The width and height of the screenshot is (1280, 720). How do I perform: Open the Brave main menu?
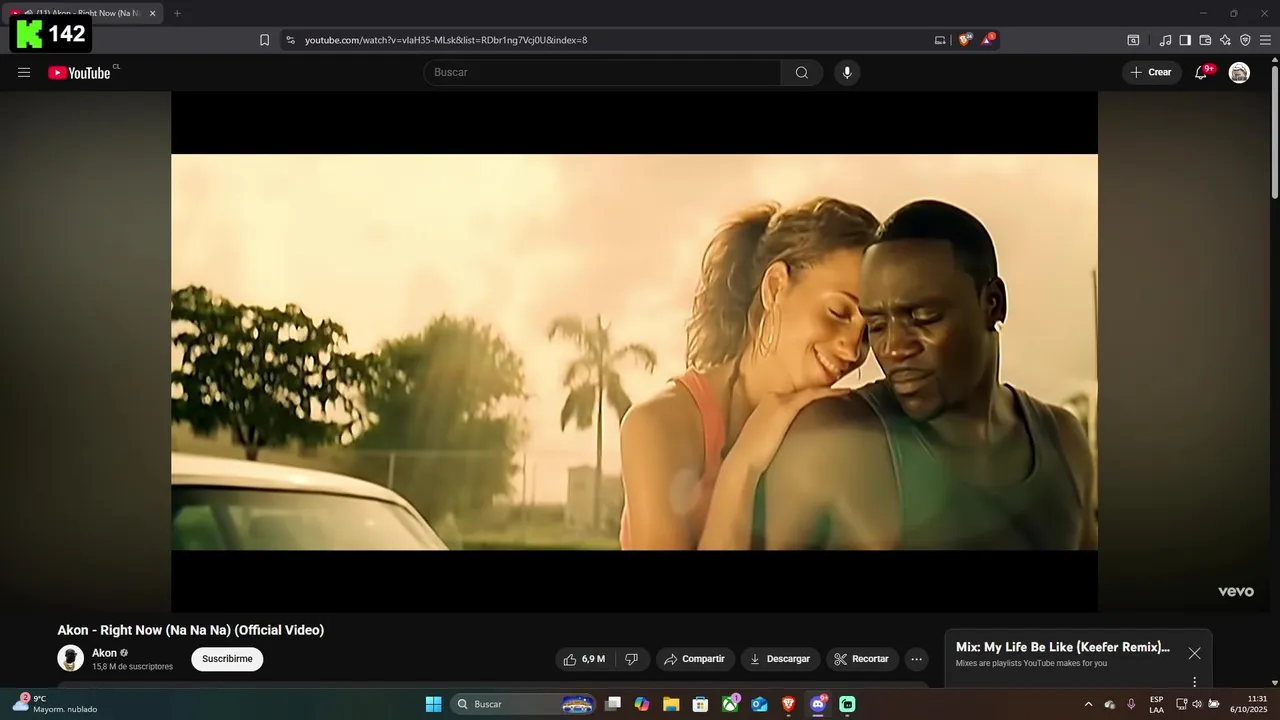click(1265, 40)
